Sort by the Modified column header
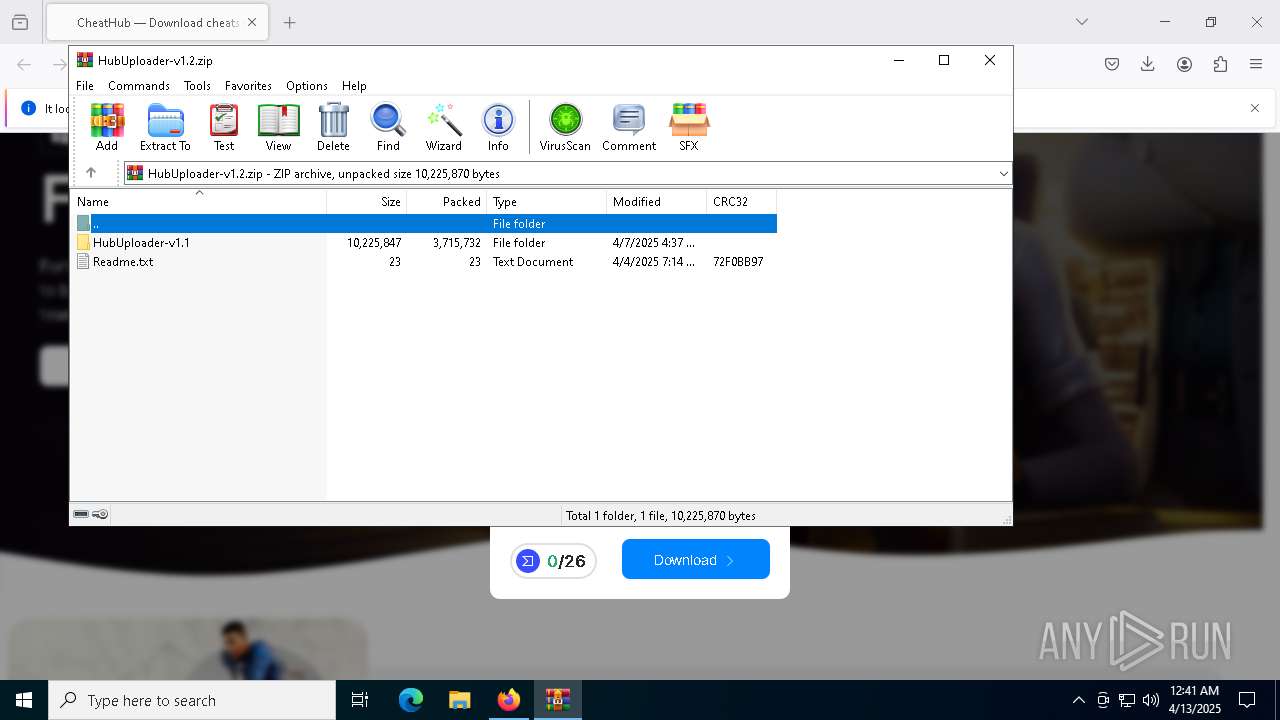1280x720 pixels. (x=656, y=201)
